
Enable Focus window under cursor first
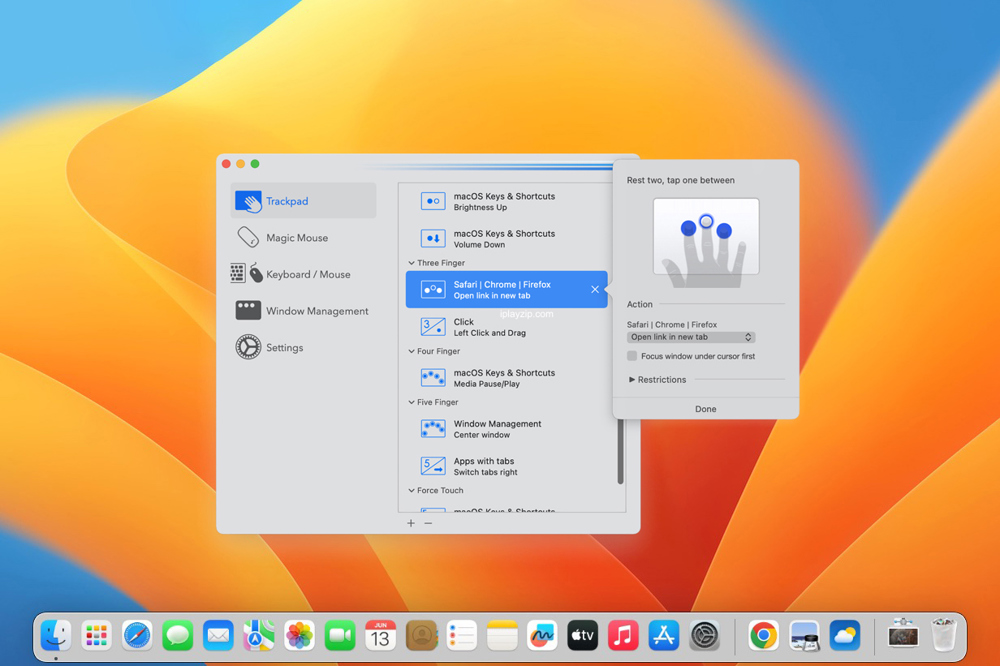coord(632,356)
